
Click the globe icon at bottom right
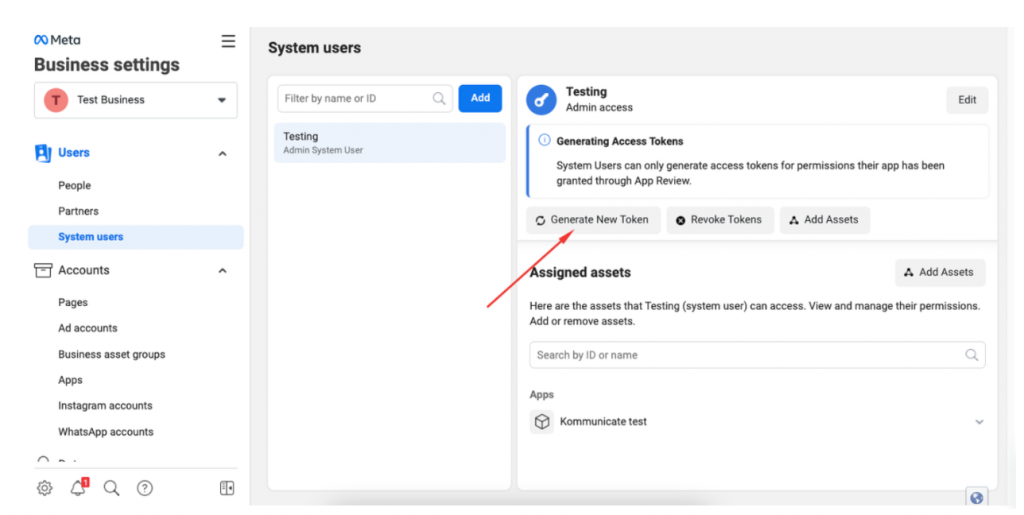point(976,498)
